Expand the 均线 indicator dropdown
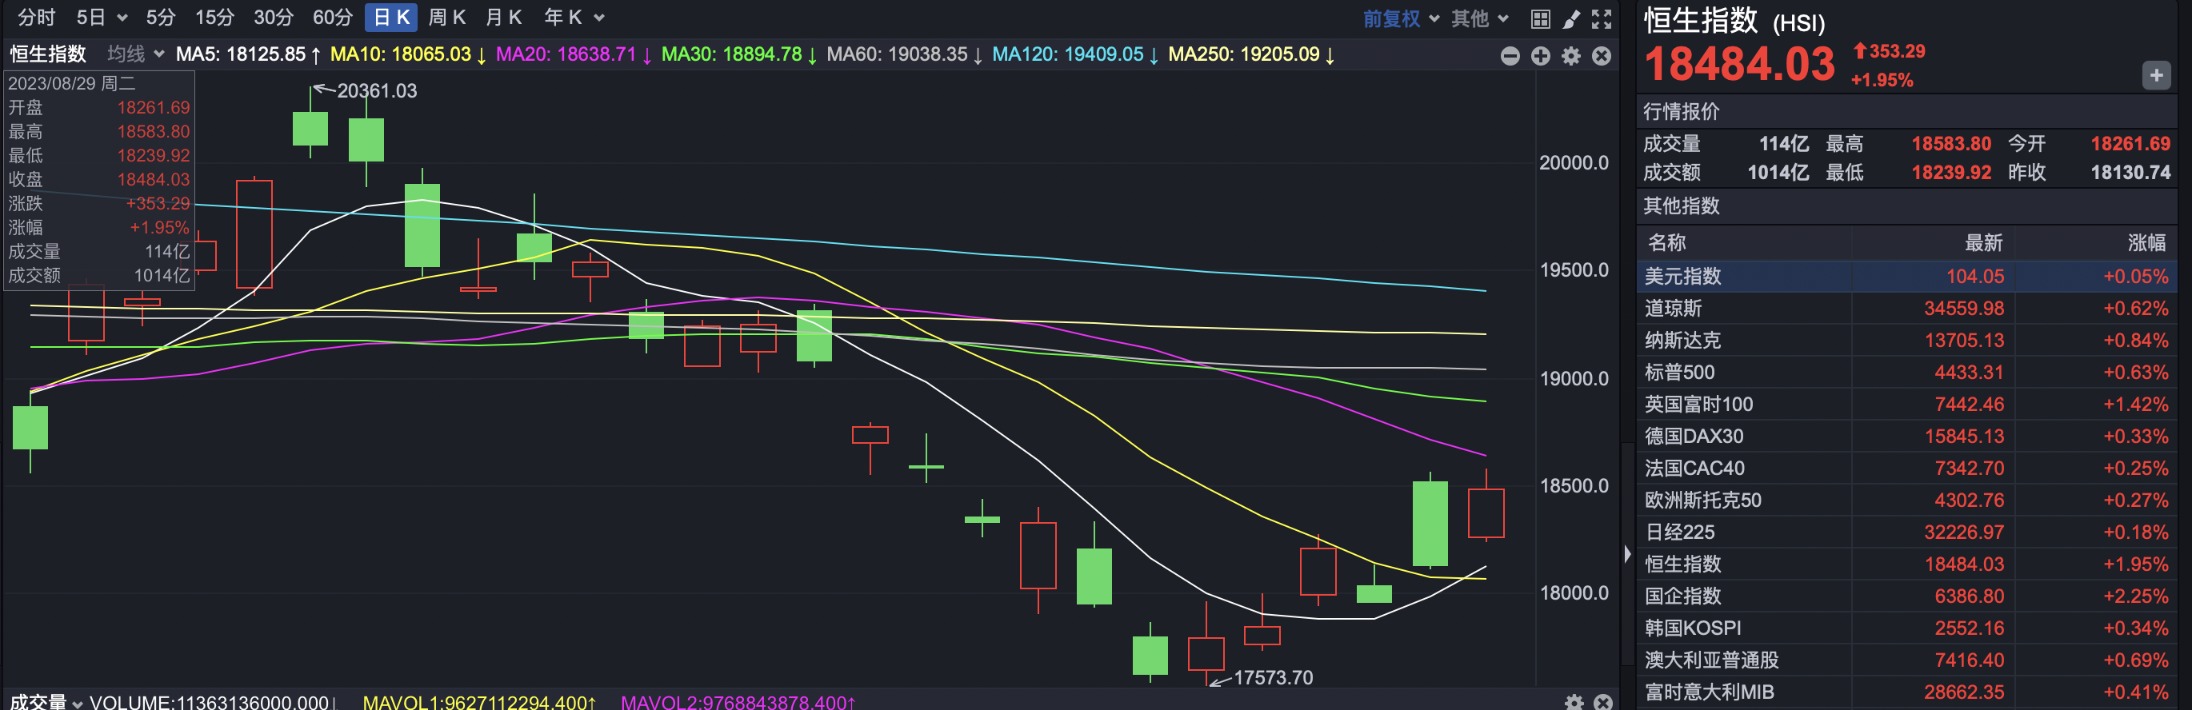 (136, 54)
